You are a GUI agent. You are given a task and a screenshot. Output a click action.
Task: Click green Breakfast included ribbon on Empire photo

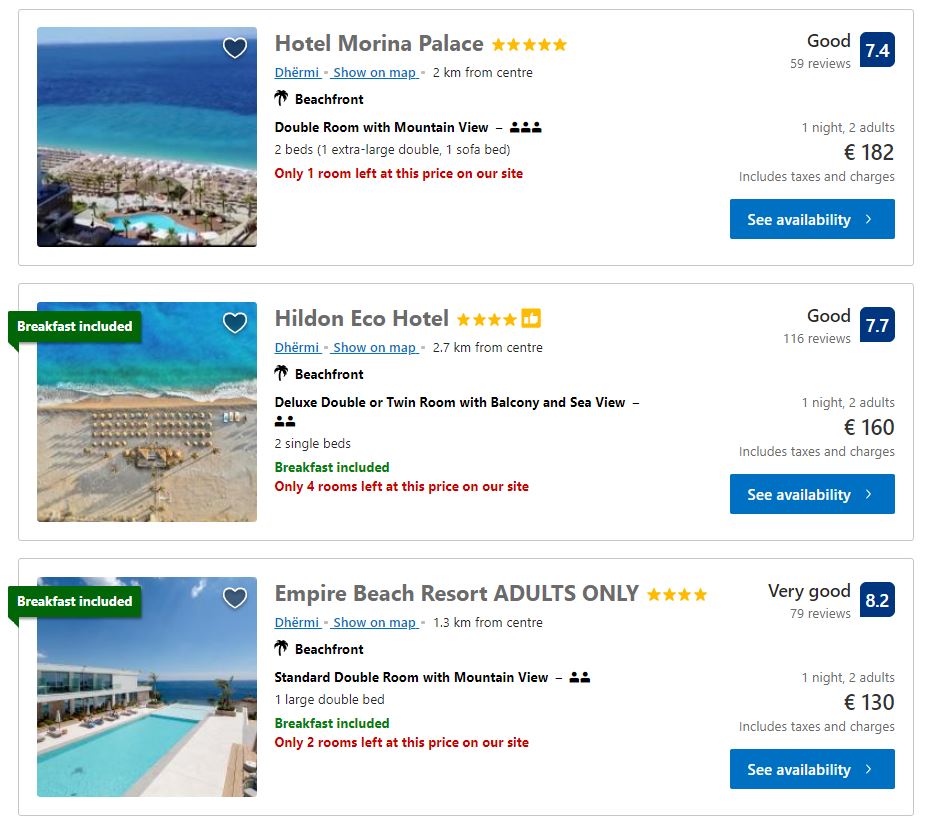(x=75, y=601)
